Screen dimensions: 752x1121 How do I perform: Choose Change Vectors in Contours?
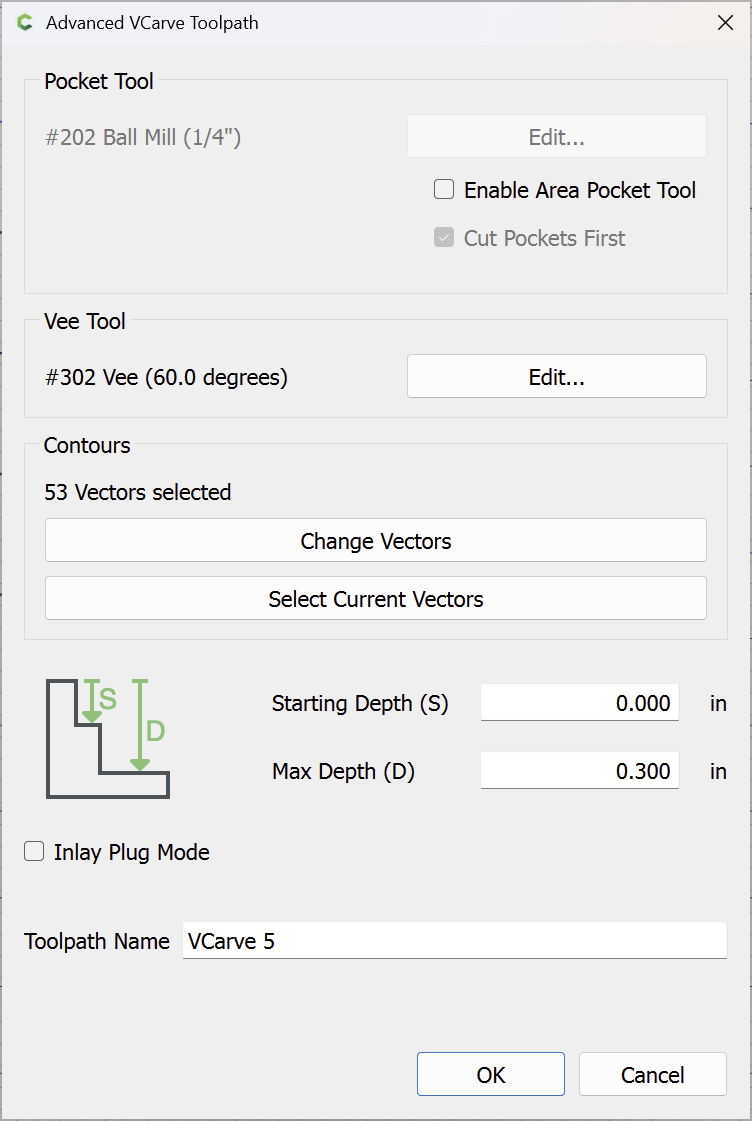click(376, 540)
